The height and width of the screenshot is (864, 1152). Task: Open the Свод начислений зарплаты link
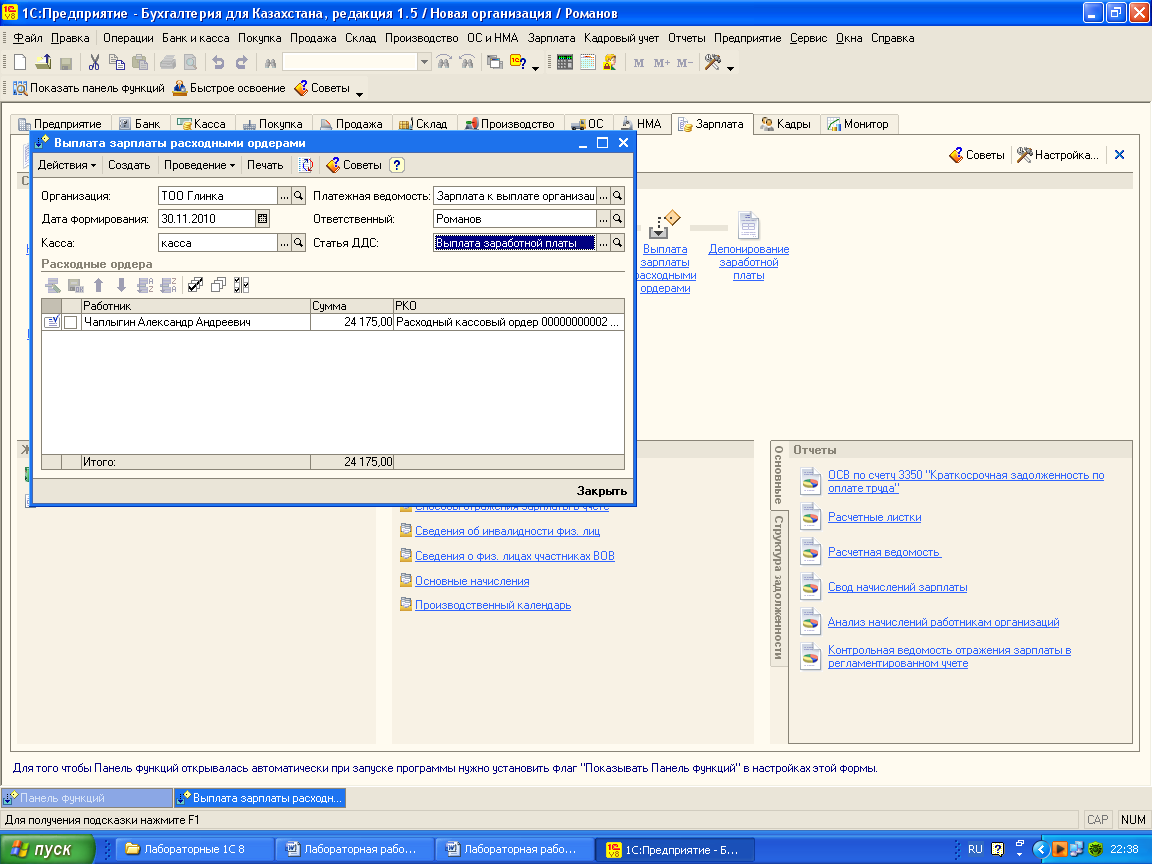click(x=897, y=587)
